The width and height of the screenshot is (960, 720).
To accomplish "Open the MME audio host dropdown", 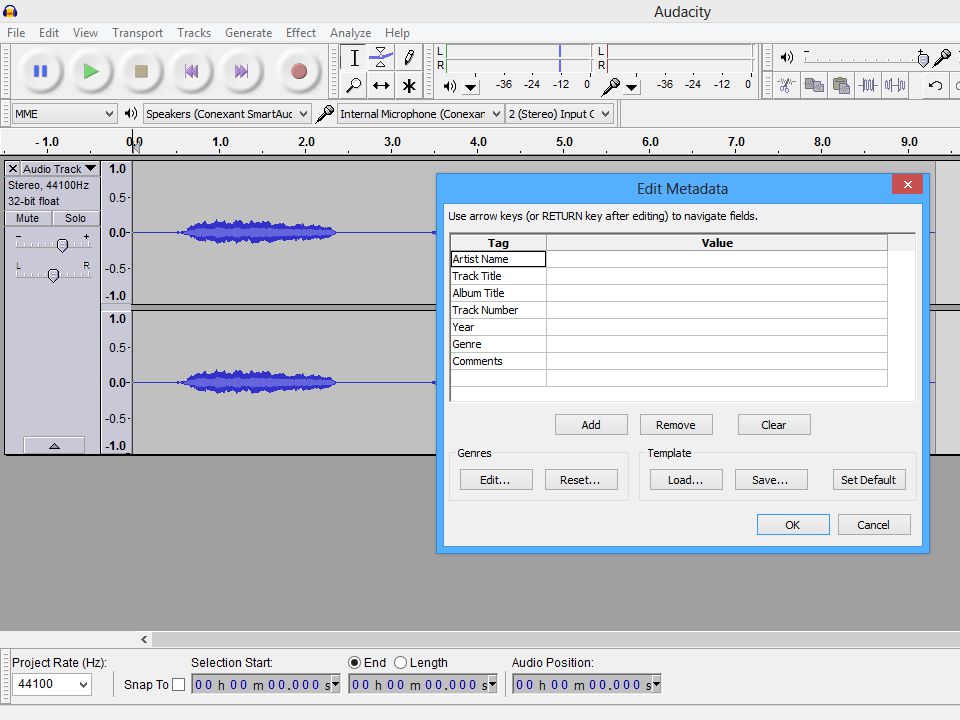I will coord(64,114).
